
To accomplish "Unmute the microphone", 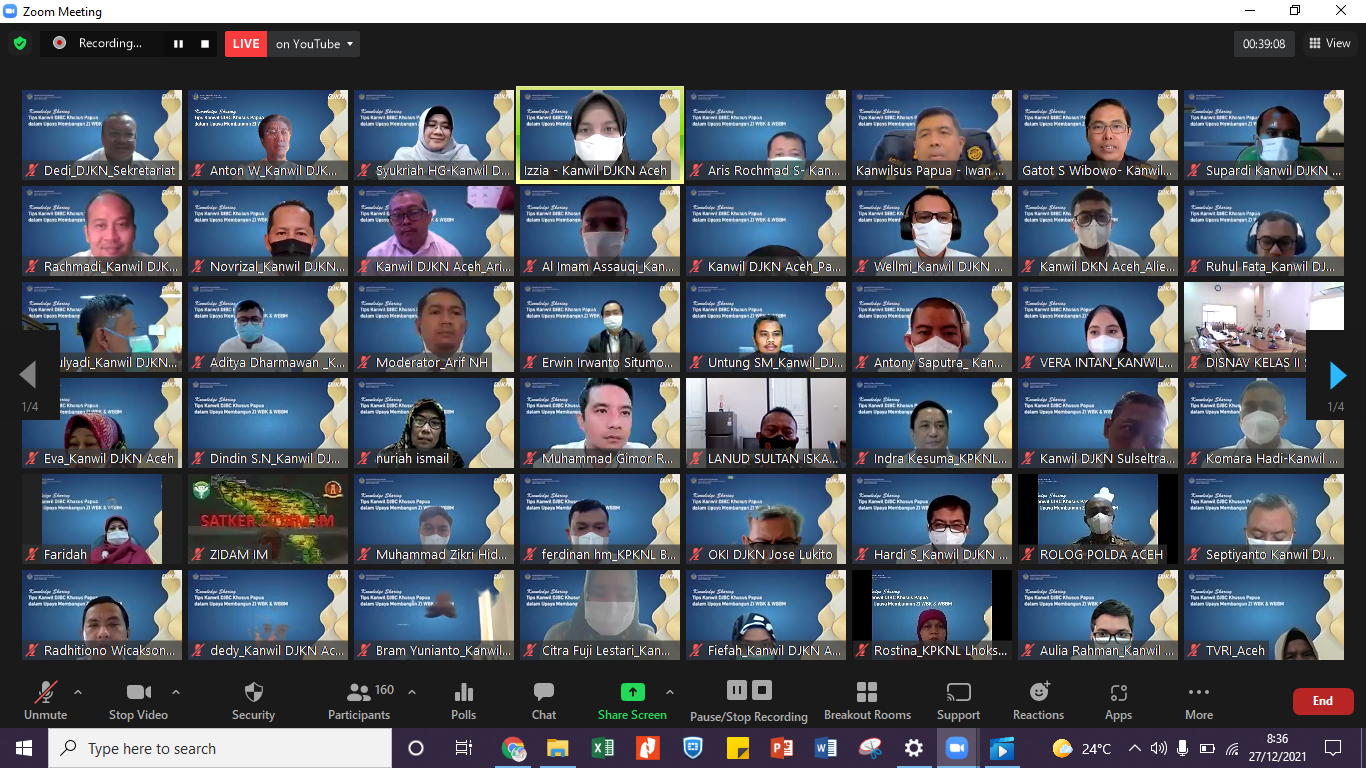I will click(45, 693).
